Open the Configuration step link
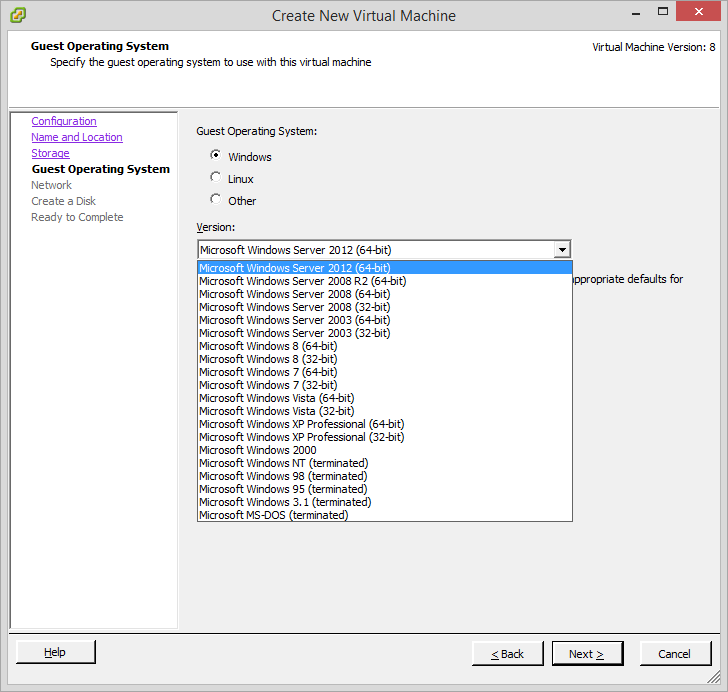 (64, 121)
